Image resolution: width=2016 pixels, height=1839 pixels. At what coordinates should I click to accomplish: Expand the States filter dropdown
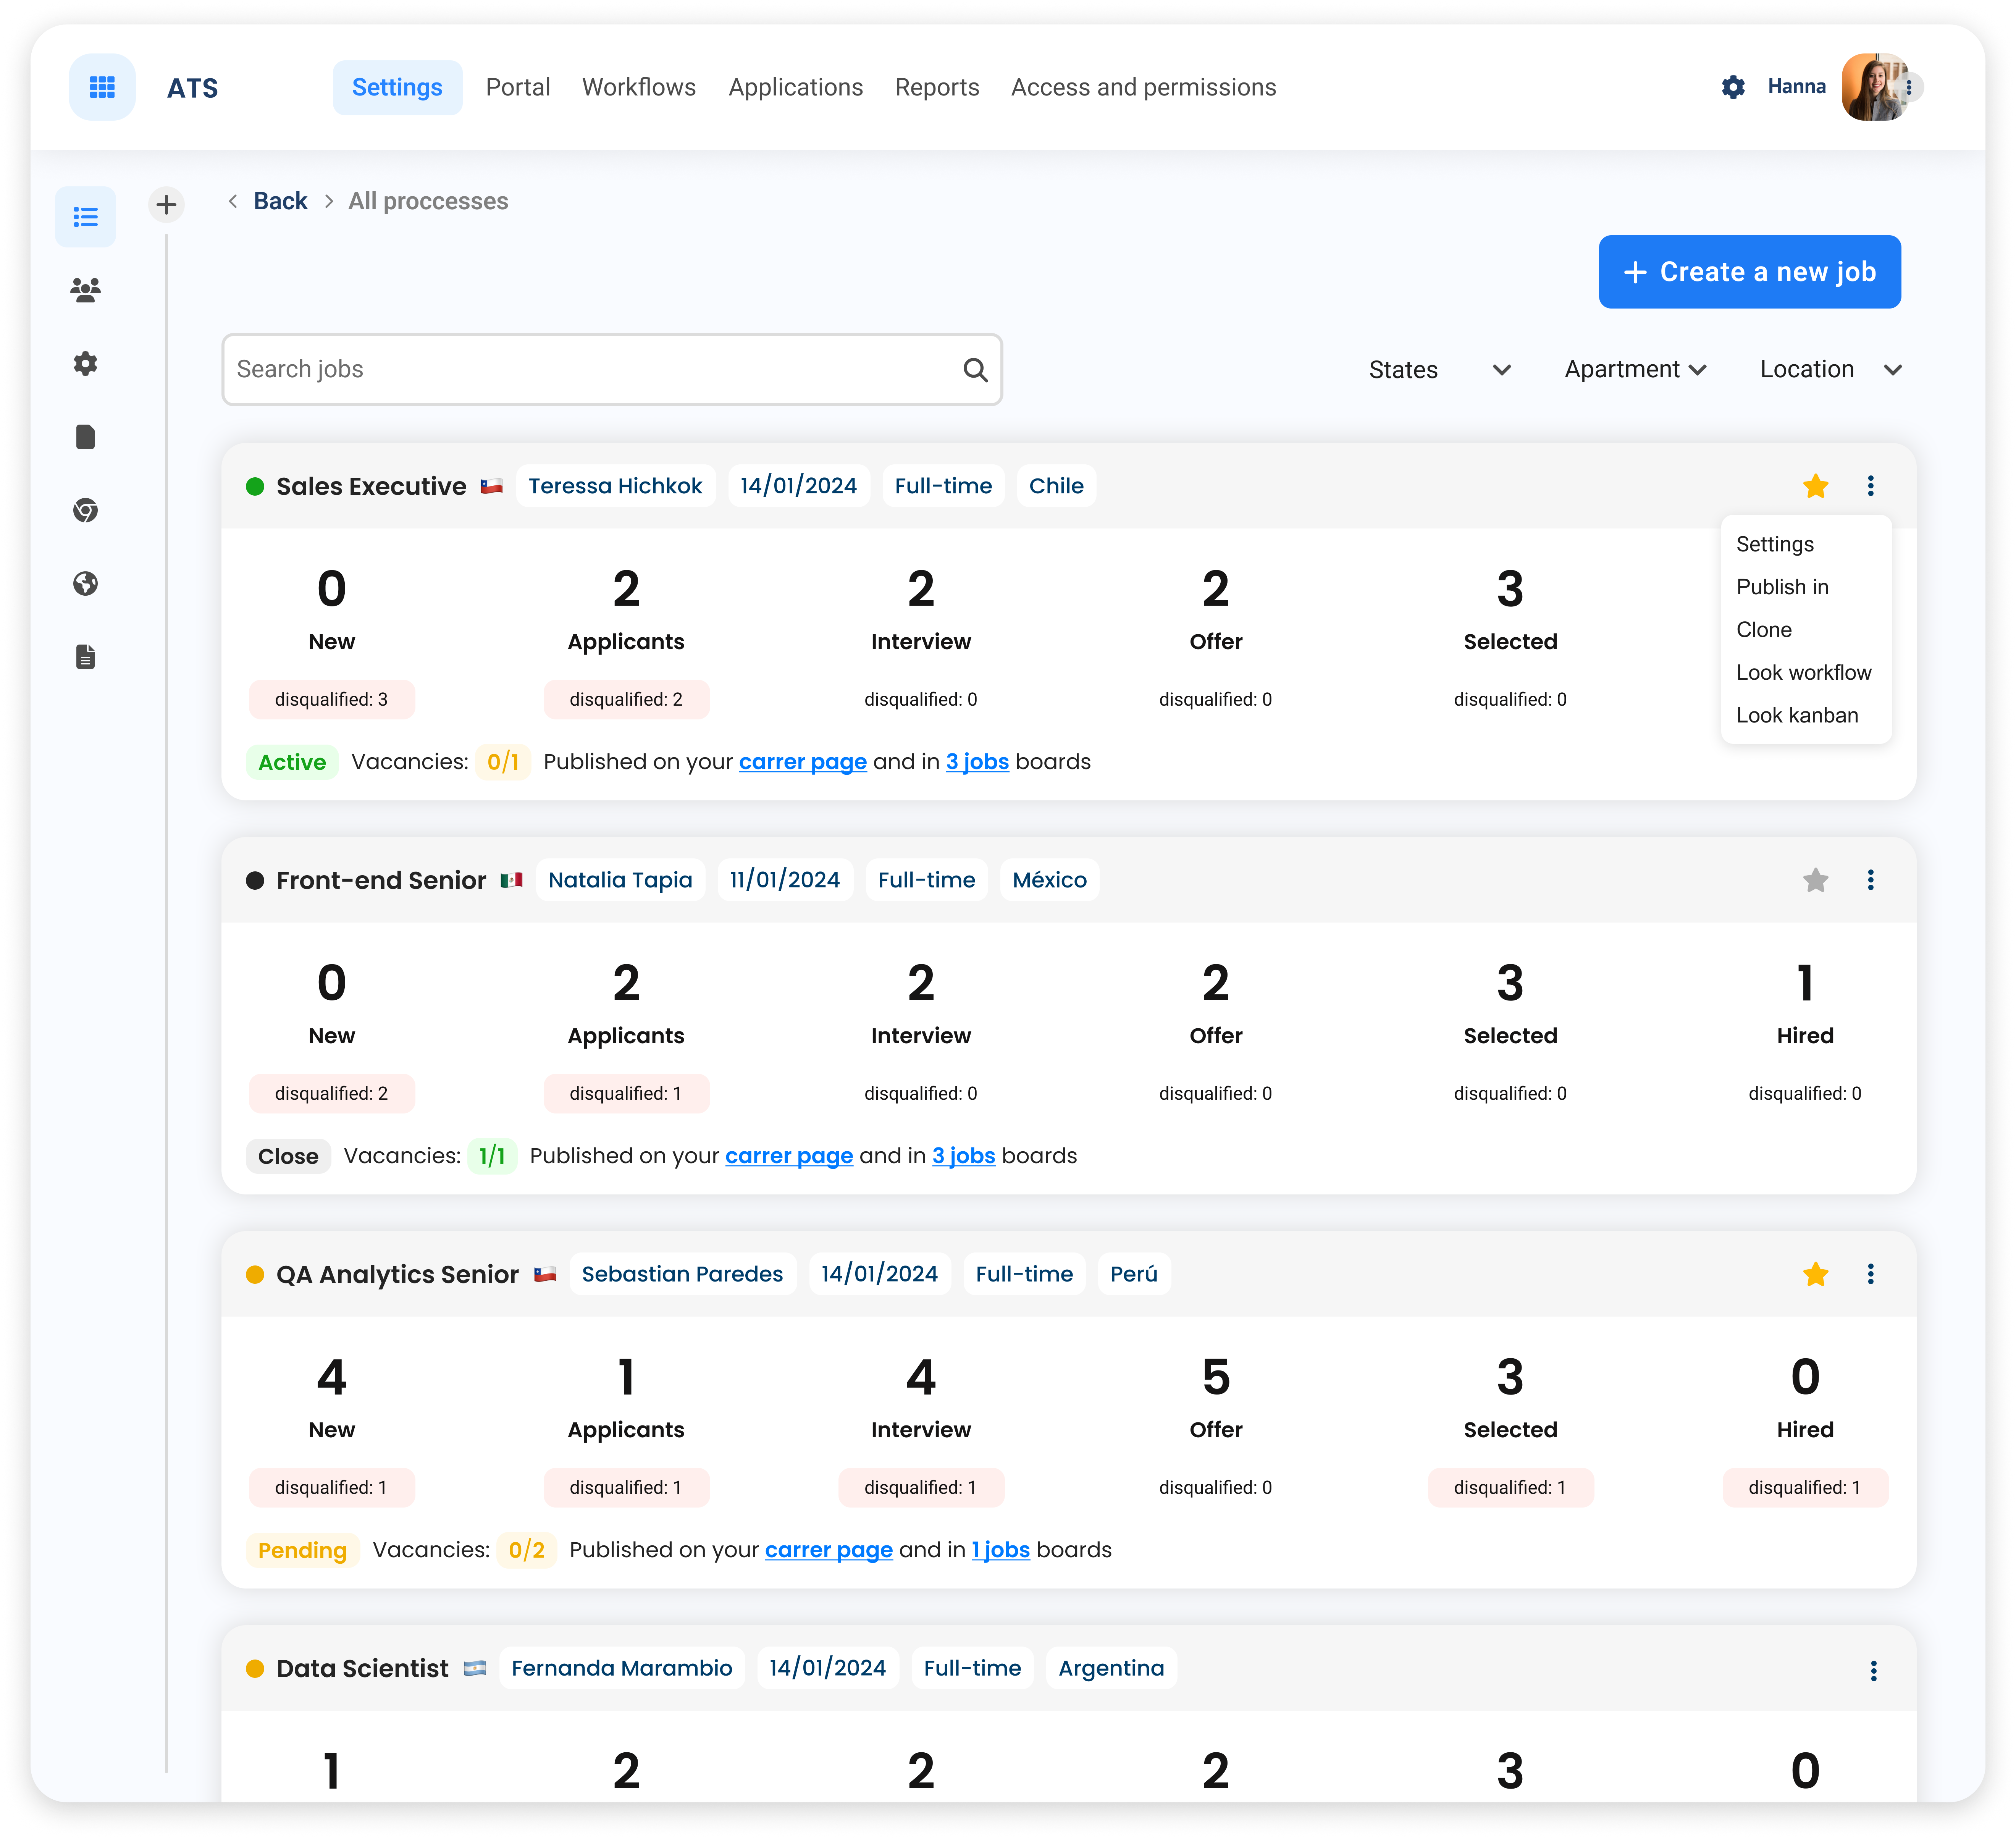(x=1440, y=370)
